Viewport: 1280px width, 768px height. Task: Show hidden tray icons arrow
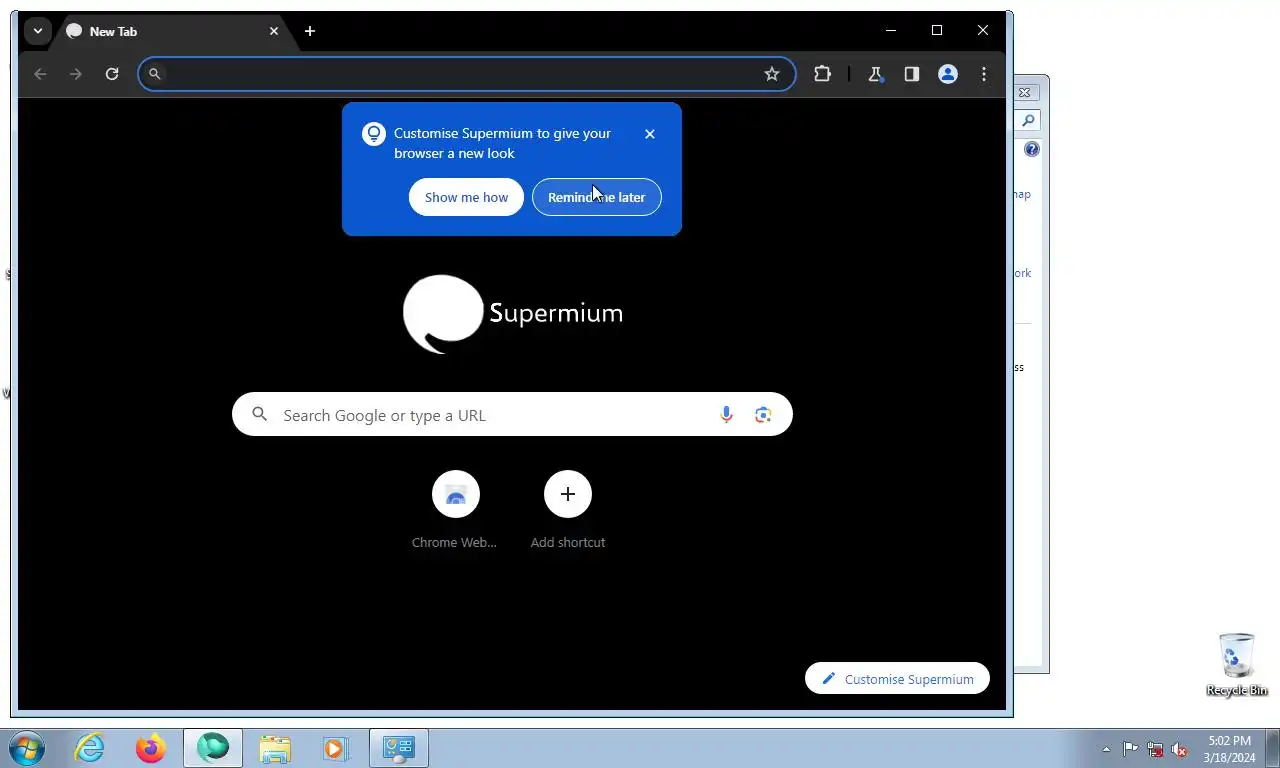point(1106,749)
